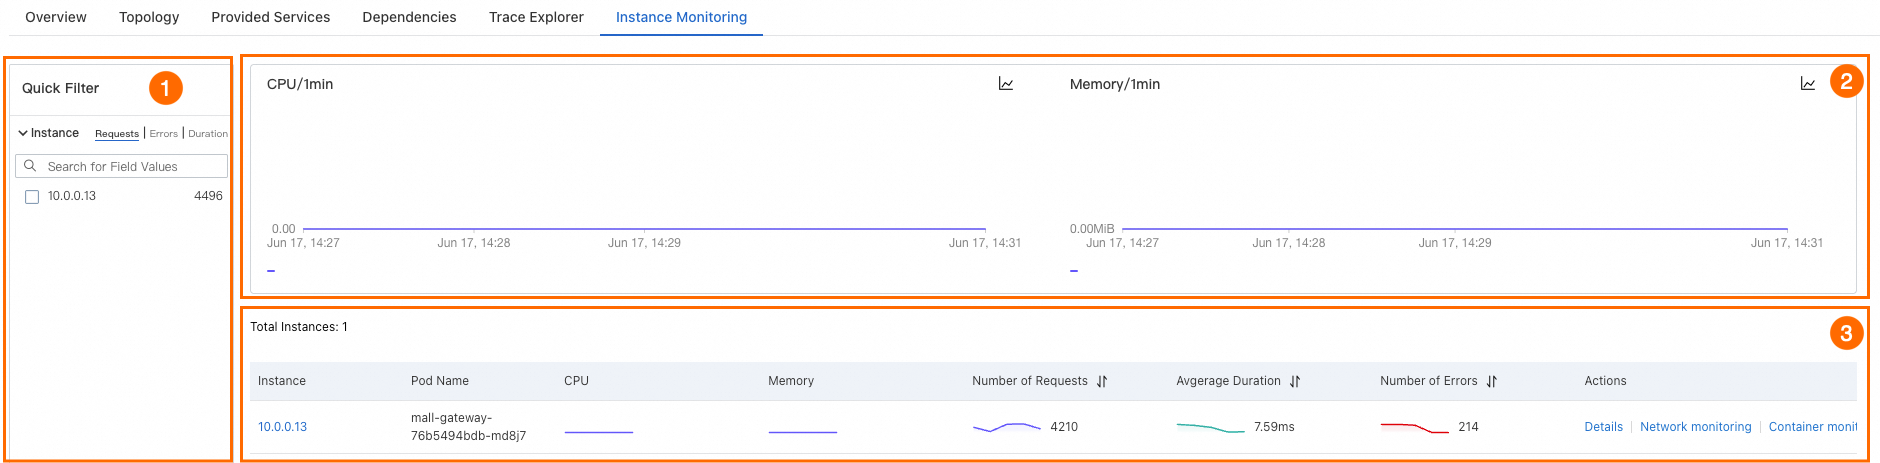Switch quick filter to Duration
Image resolution: width=1880 pixels, height=463 pixels.
[207, 134]
